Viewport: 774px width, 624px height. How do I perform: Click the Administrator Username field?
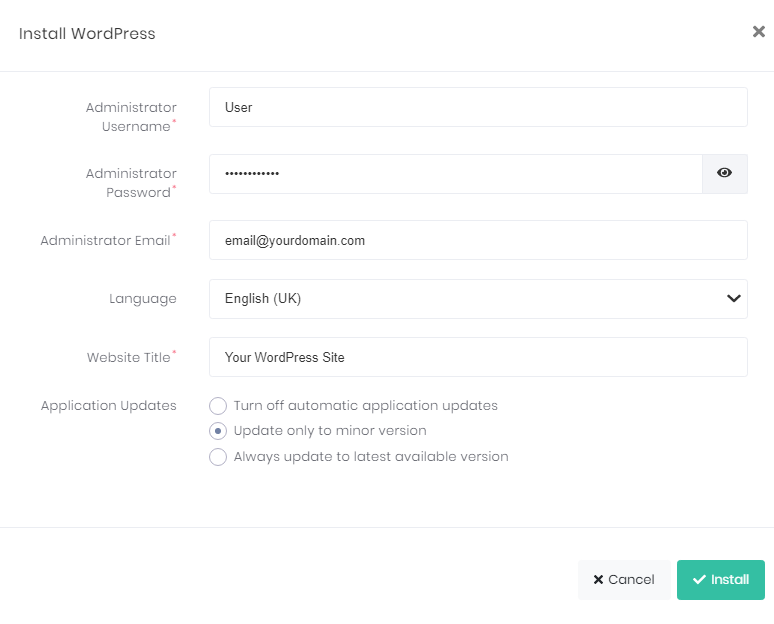pyautogui.click(x=478, y=107)
